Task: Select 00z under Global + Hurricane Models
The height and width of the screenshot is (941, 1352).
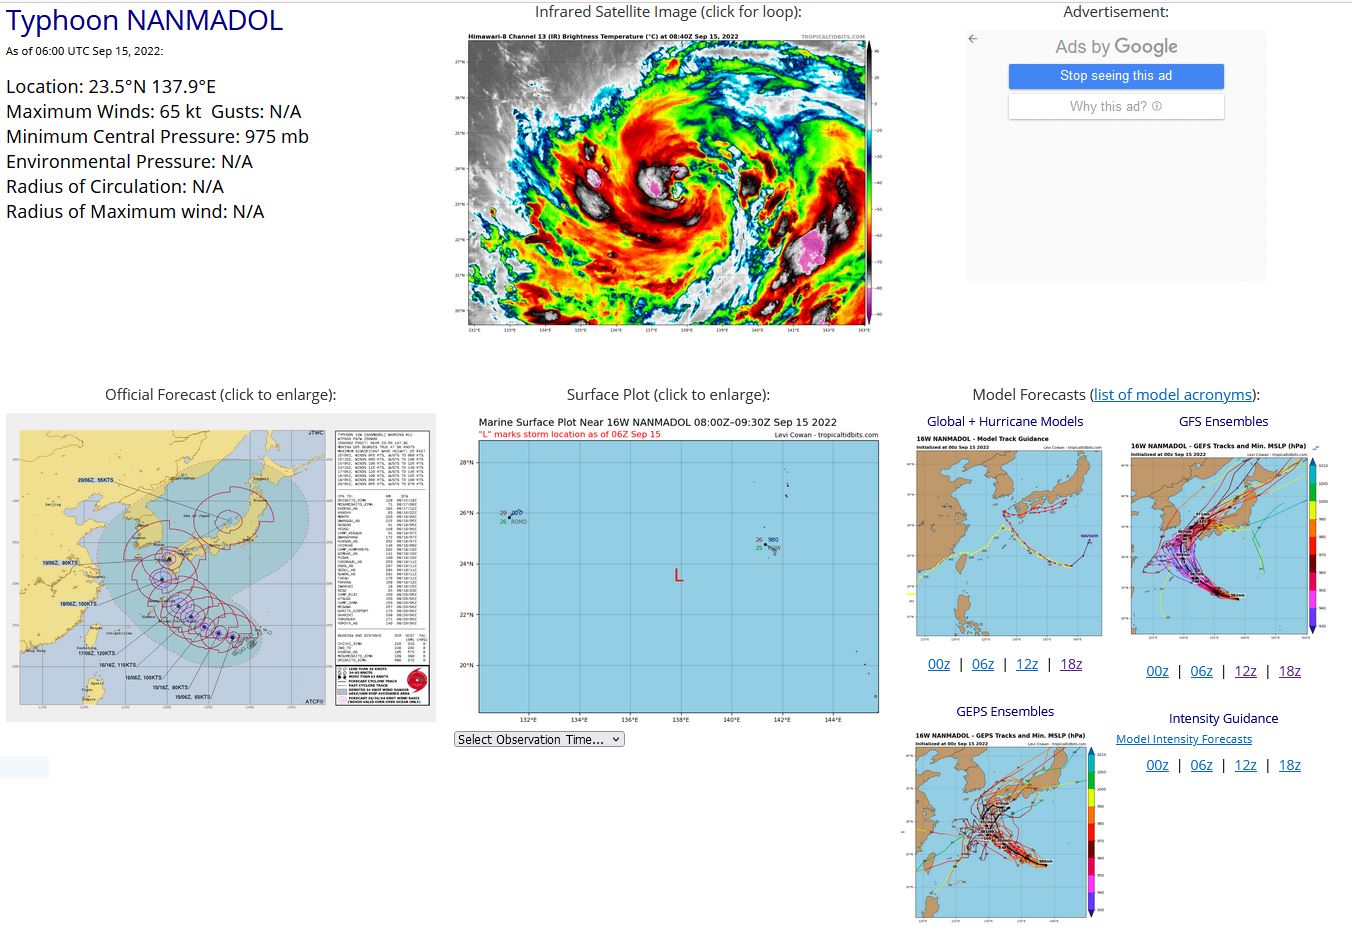Action: 939,665
